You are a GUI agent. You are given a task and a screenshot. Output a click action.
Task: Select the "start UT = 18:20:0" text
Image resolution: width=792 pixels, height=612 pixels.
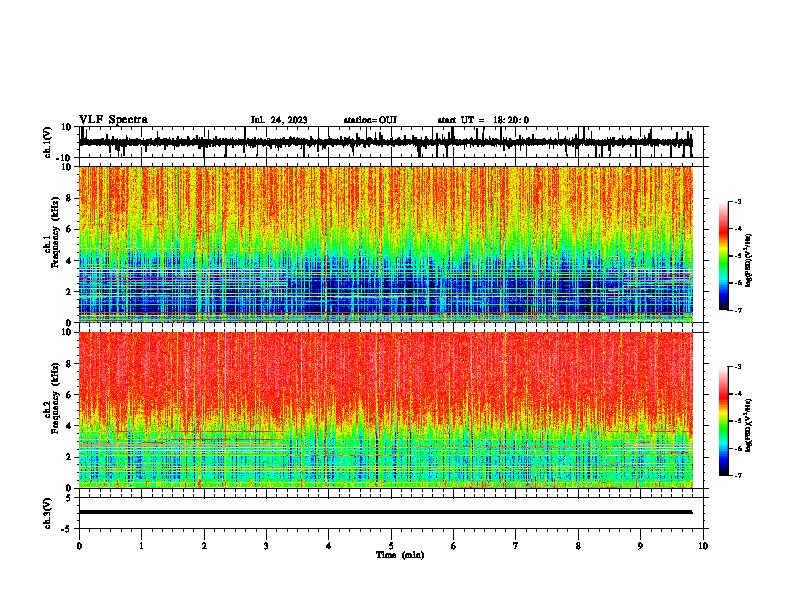tap(483, 120)
